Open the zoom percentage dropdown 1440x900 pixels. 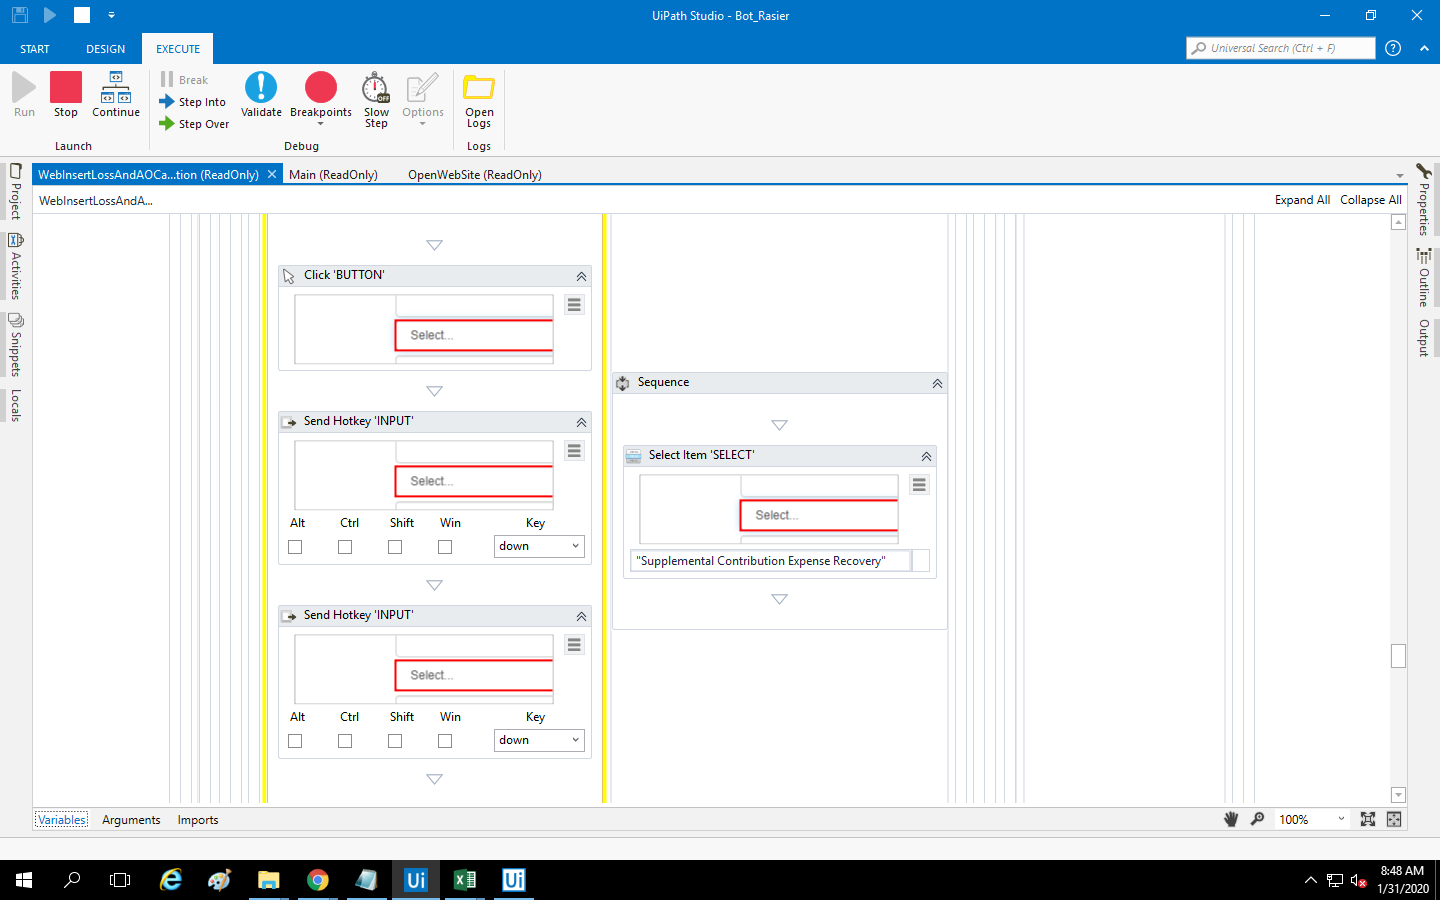tap(1341, 819)
